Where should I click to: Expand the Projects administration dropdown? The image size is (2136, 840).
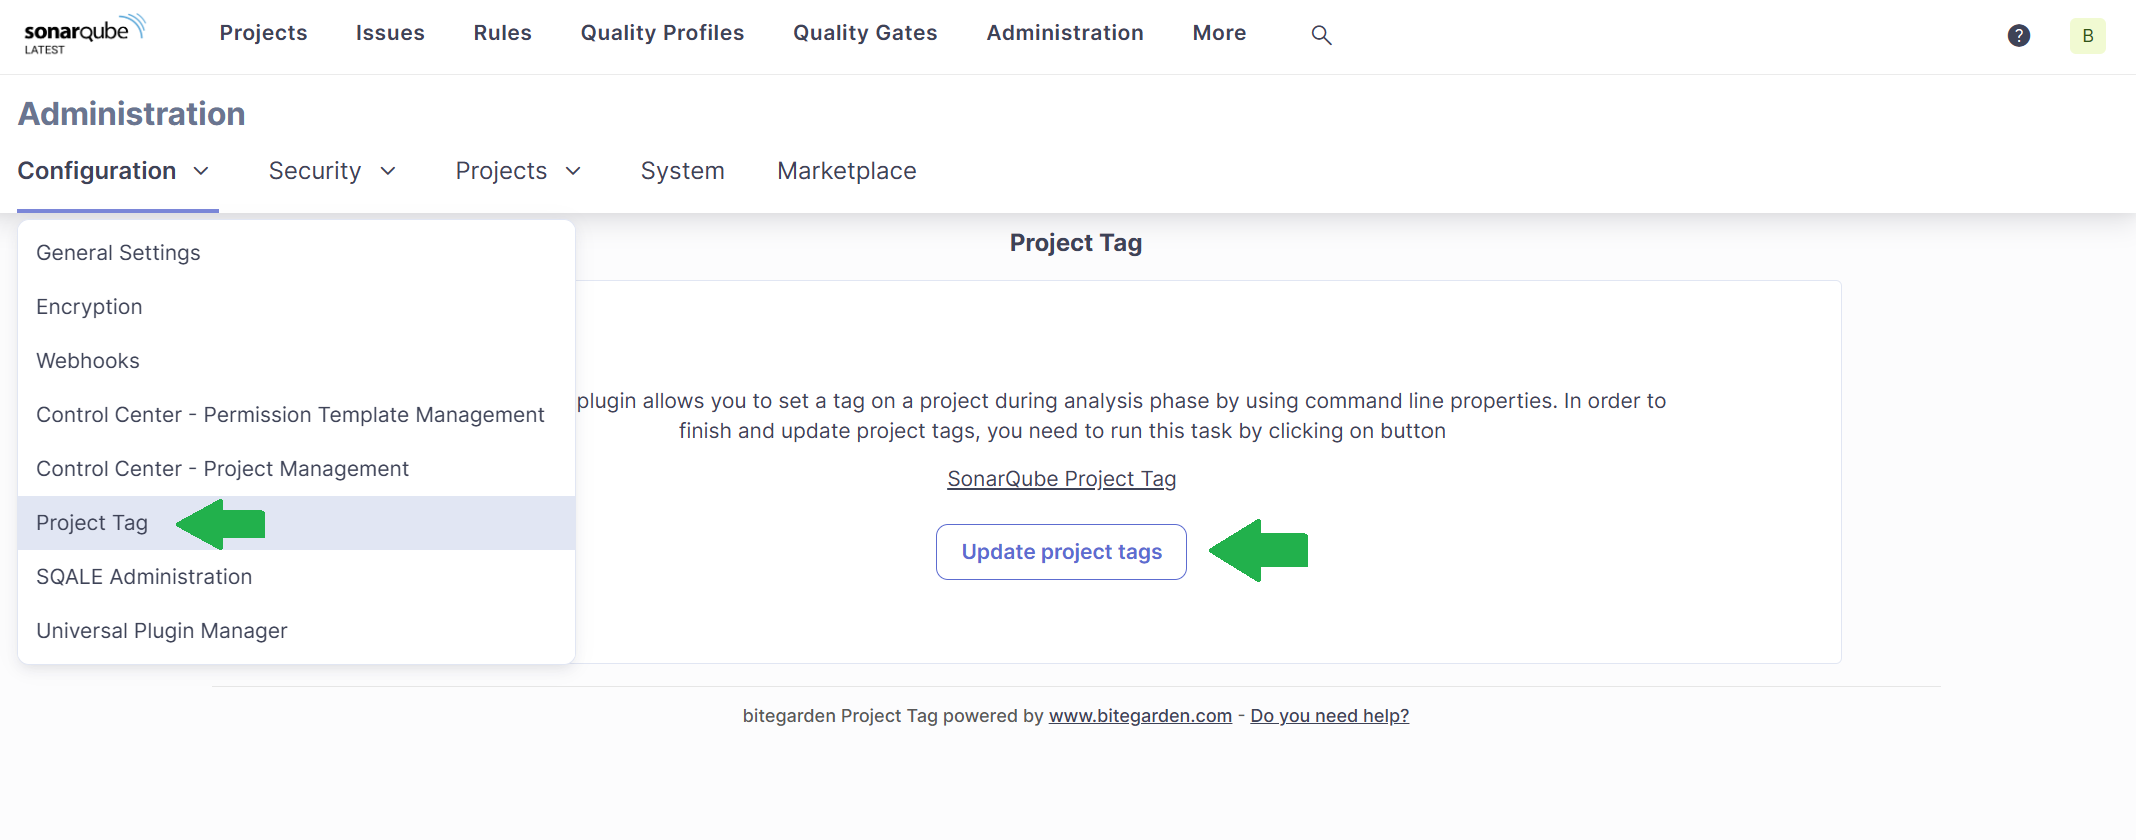[x=518, y=171]
